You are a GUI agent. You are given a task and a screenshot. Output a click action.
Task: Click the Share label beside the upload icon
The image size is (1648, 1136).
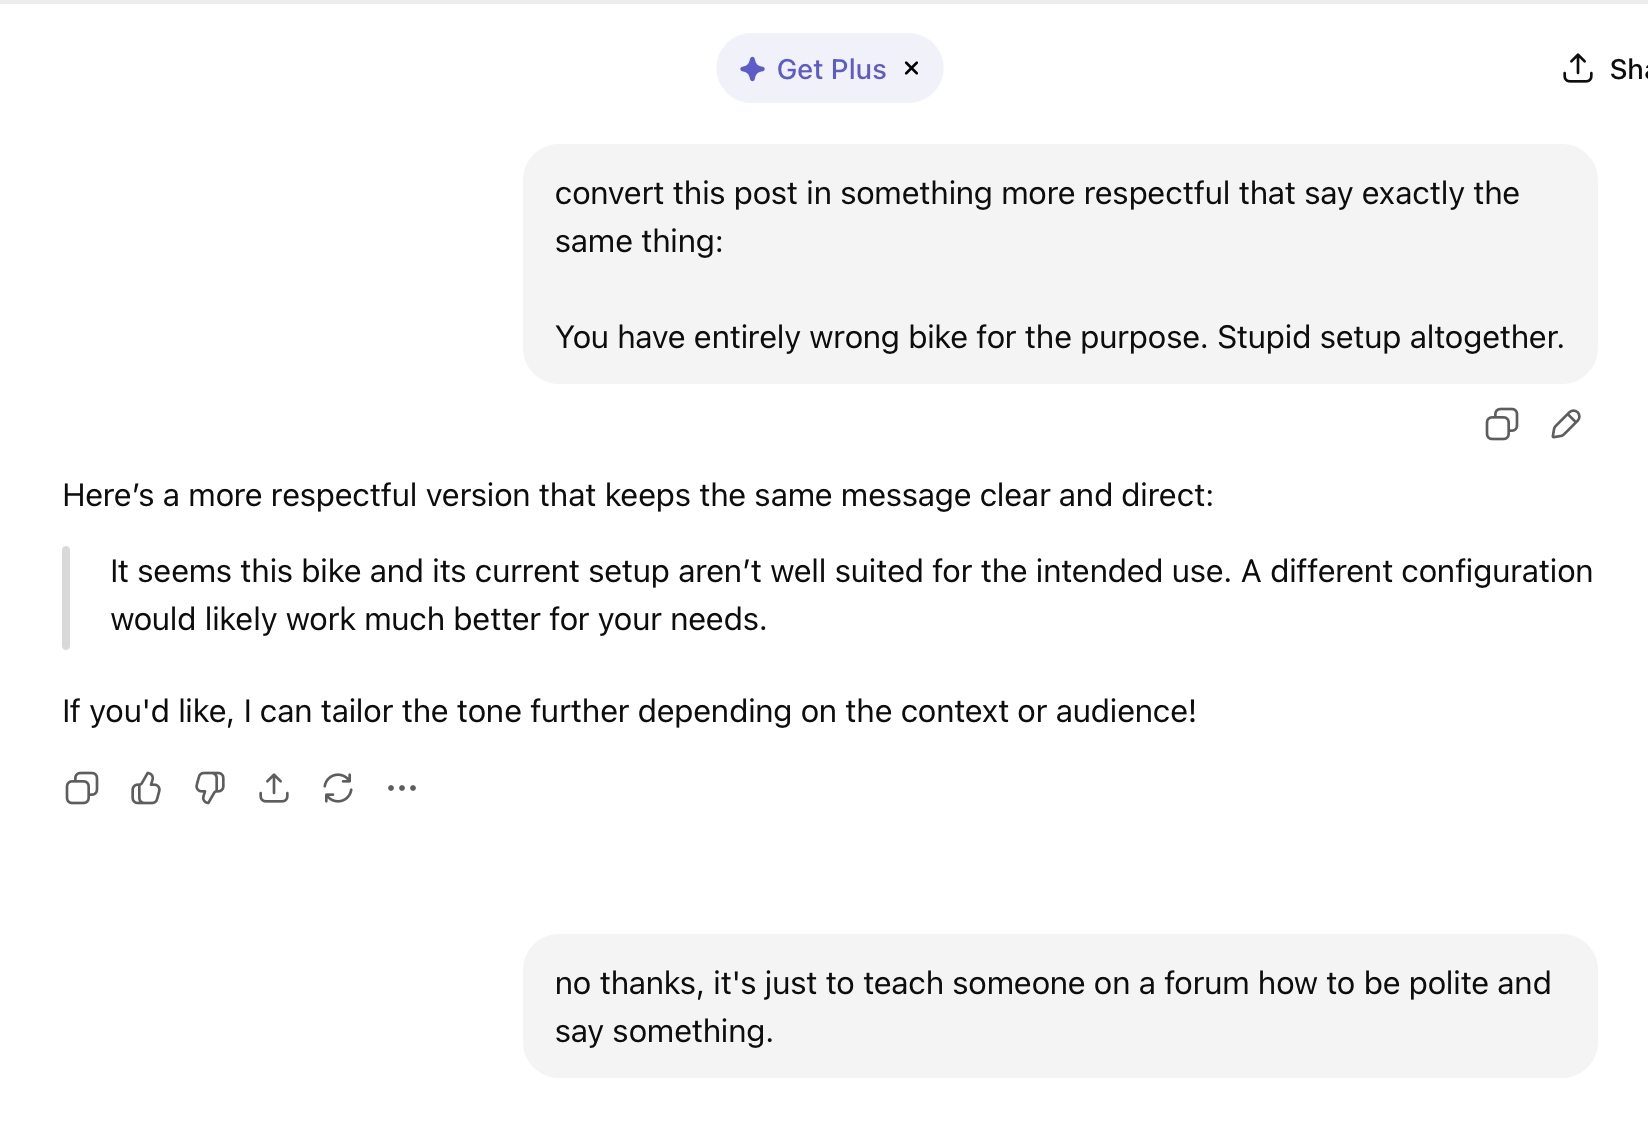[1628, 69]
